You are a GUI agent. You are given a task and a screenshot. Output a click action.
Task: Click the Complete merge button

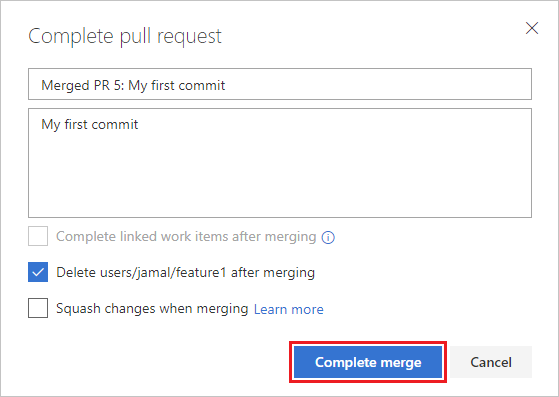pyautogui.click(x=368, y=362)
